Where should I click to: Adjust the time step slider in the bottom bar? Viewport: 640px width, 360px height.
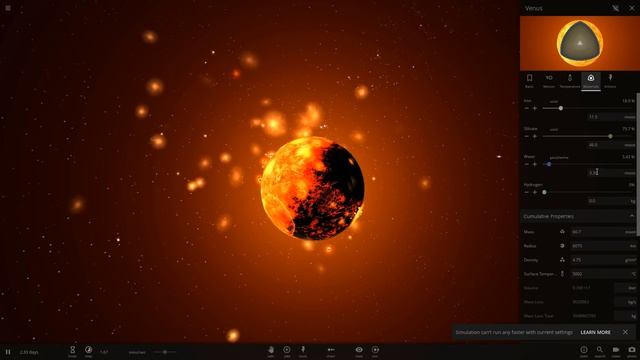[165, 352]
